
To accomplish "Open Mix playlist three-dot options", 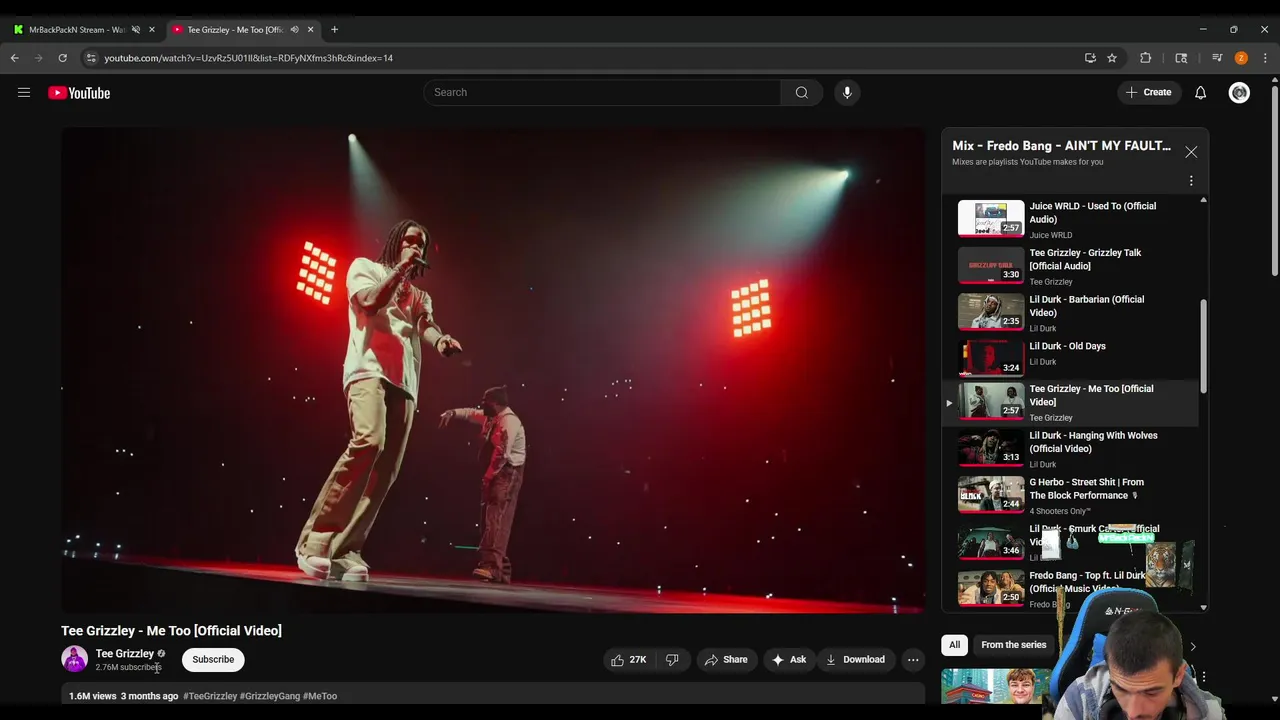I will (x=1191, y=181).
